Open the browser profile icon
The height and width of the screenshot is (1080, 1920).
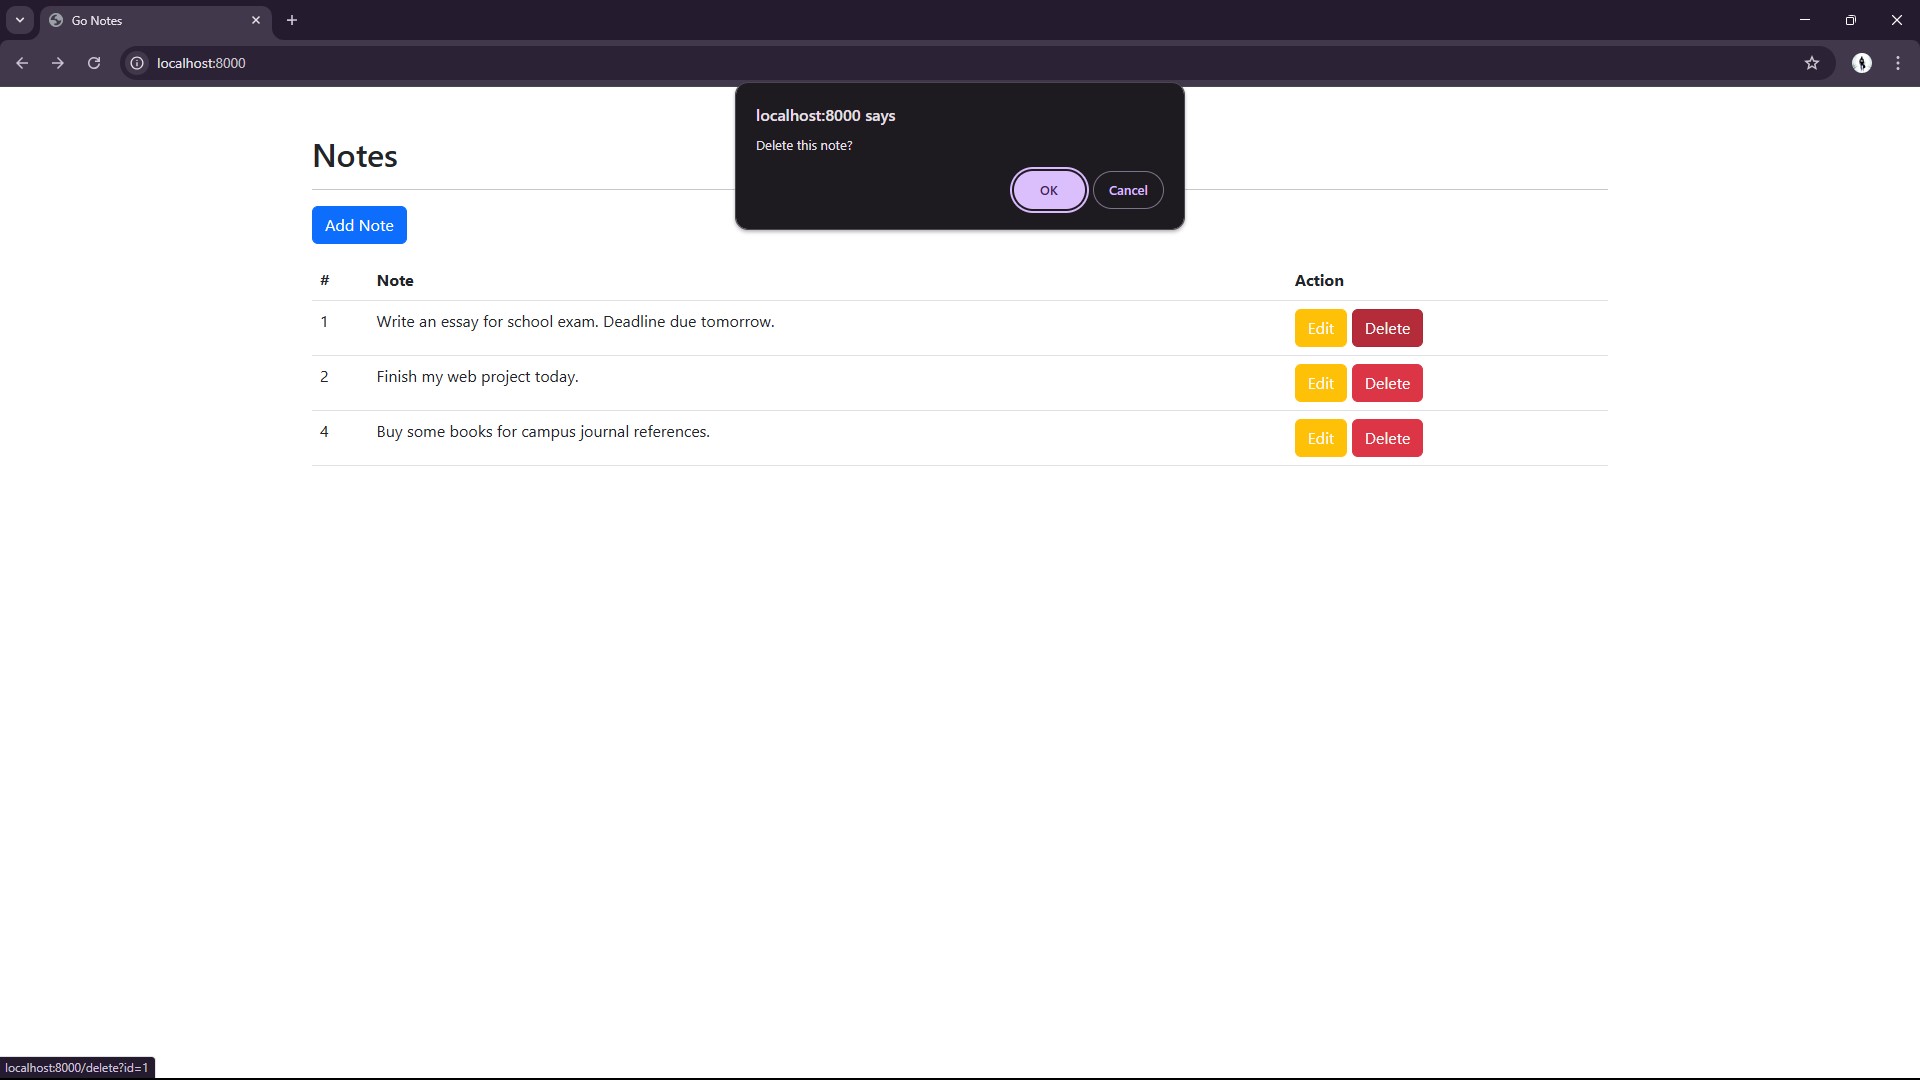click(1862, 63)
